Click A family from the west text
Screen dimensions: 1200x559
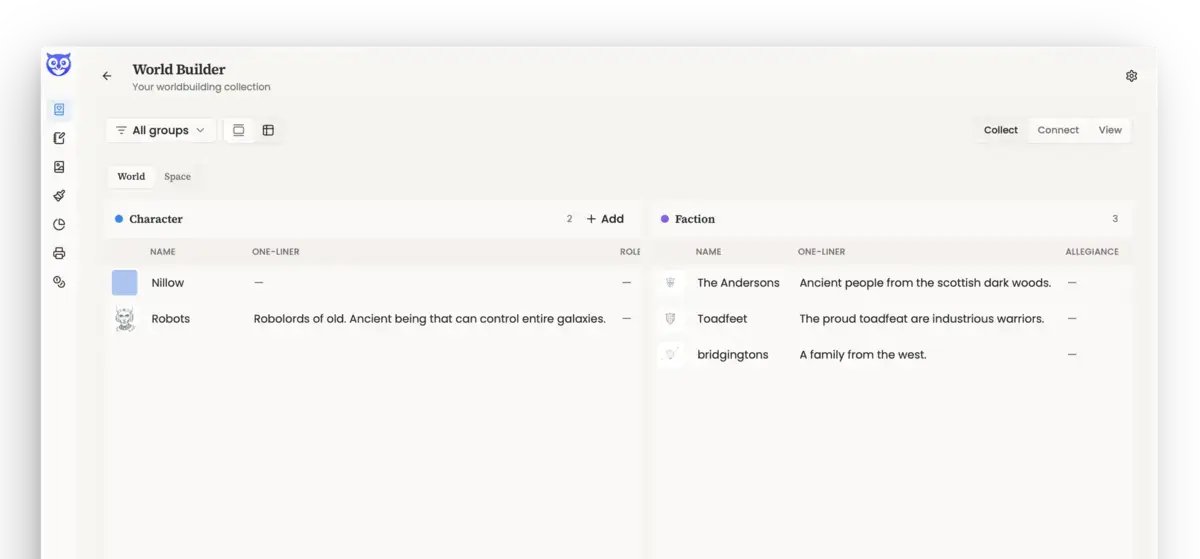[x=863, y=355]
